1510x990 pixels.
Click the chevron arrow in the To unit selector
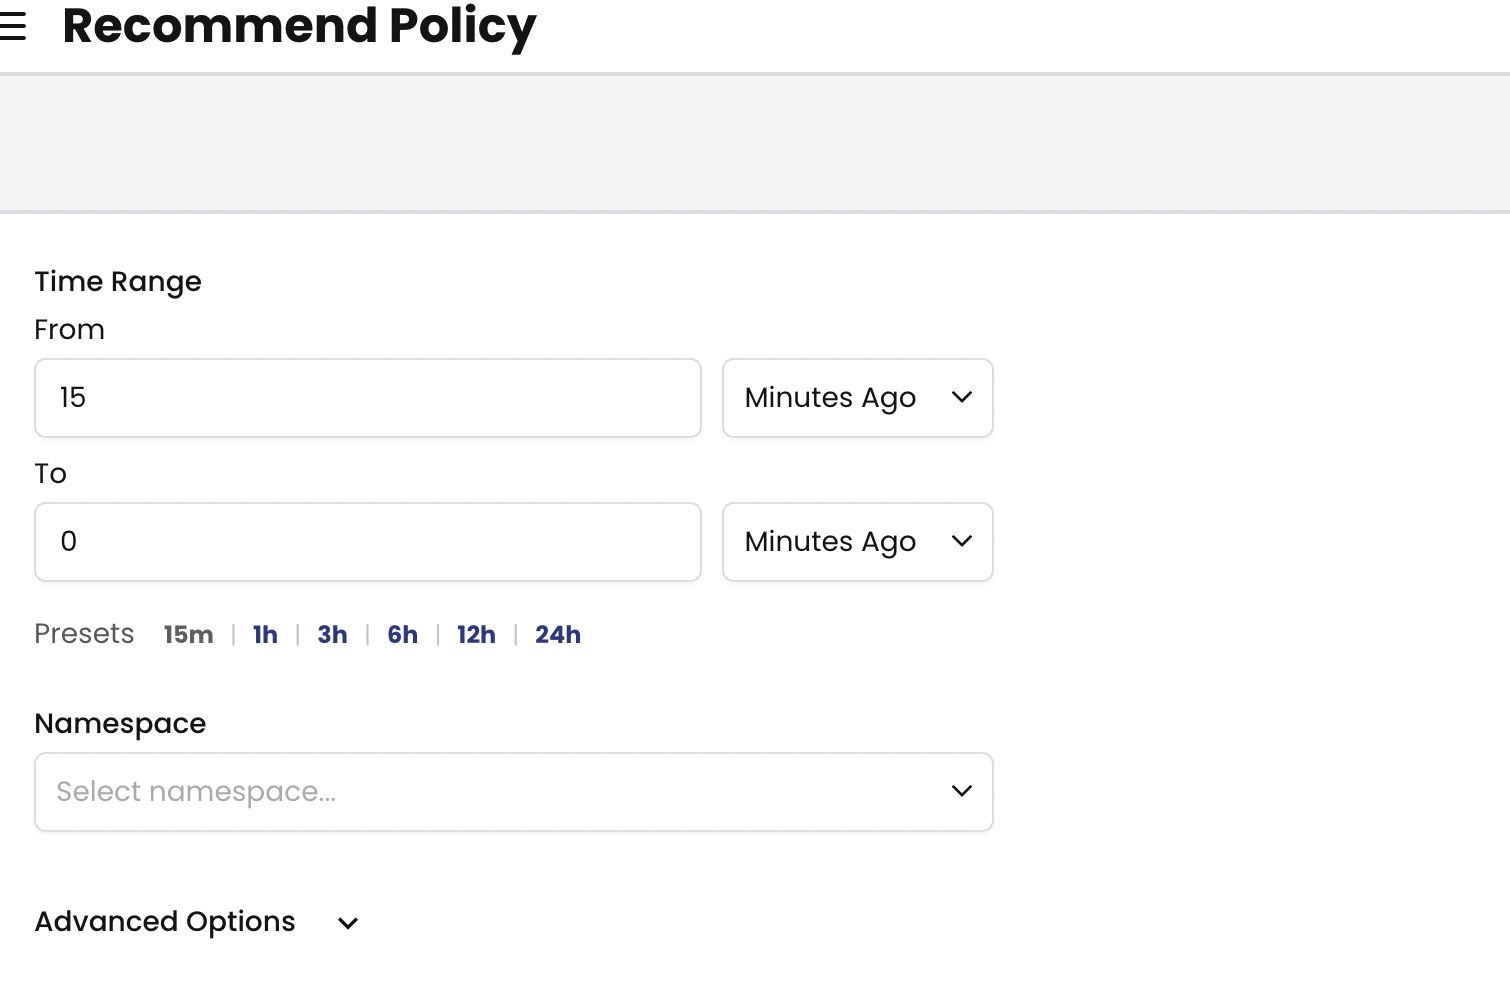(x=962, y=542)
